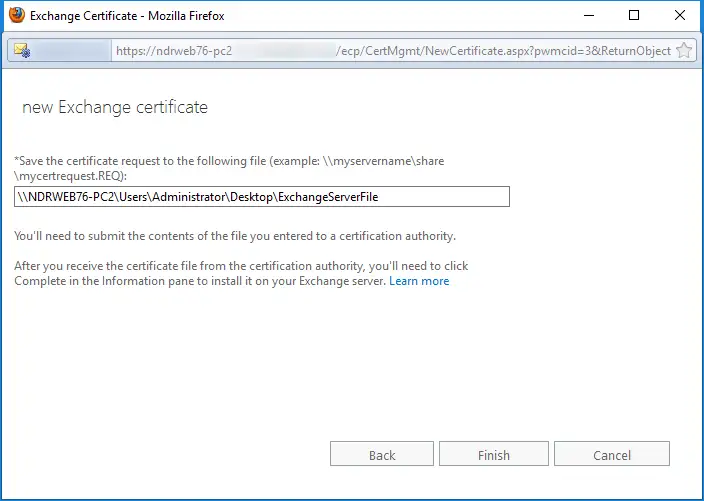Image resolution: width=704 pixels, height=501 pixels.
Task: Click the Finish button
Action: point(493,454)
